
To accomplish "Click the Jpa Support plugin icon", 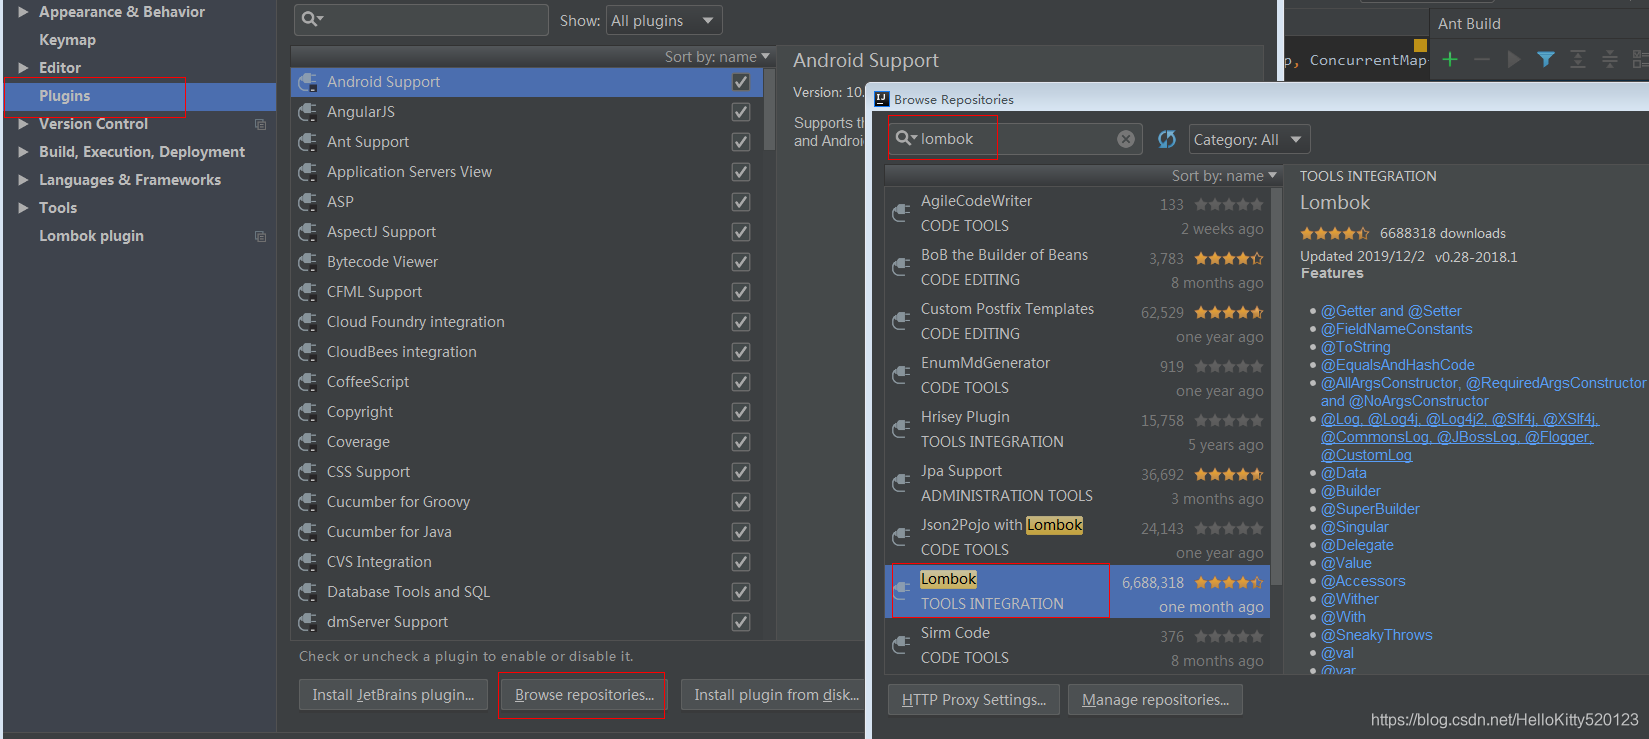I will pyautogui.click(x=900, y=483).
